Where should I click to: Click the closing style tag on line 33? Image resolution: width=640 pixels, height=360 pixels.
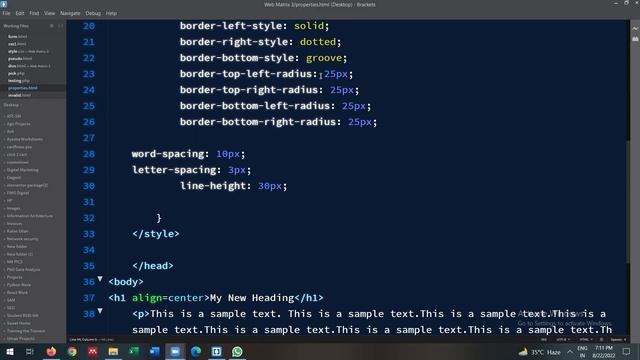point(156,234)
